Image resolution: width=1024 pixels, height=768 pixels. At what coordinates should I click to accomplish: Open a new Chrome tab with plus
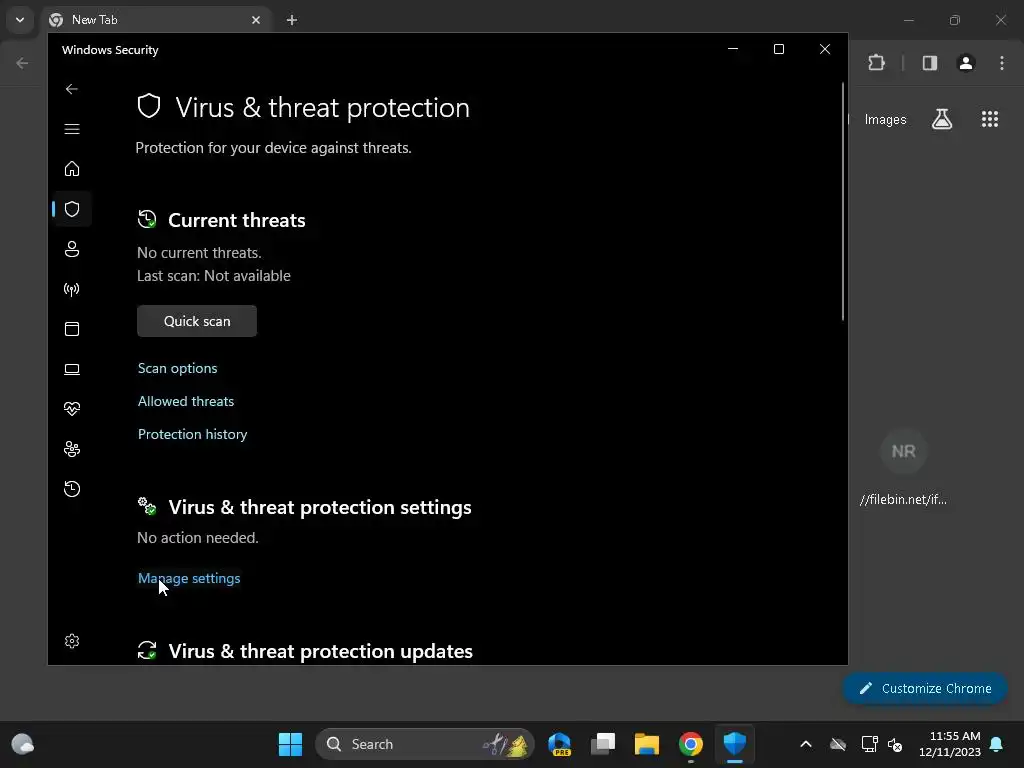coord(292,20)
